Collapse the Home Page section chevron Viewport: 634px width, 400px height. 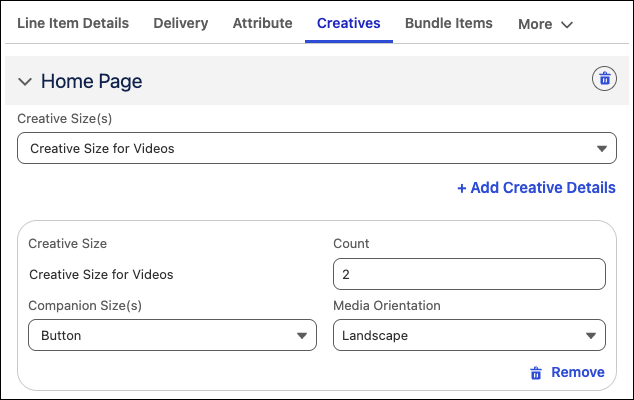tap(25, 82)
